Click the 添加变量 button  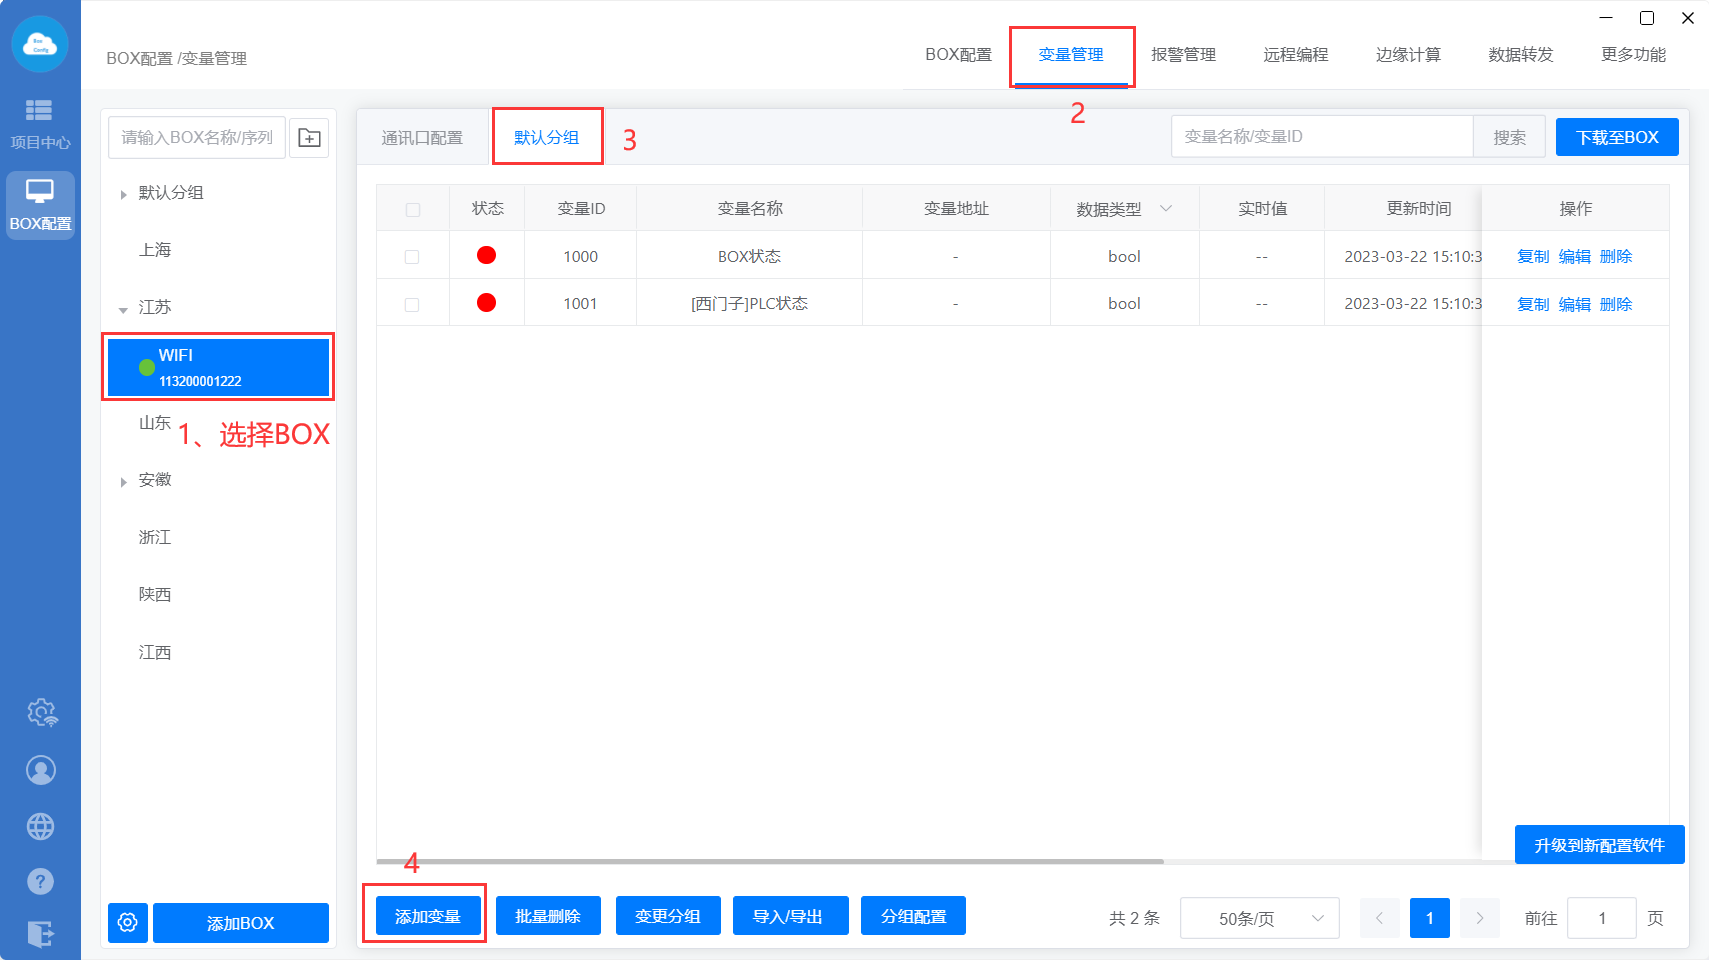click(428, 916)
